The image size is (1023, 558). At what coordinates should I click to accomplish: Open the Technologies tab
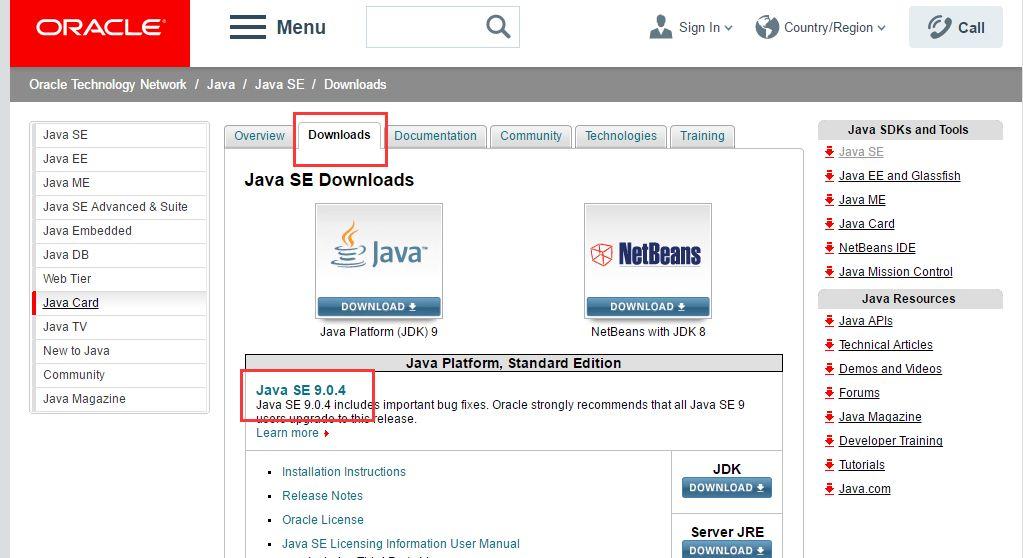click(620, 136)
